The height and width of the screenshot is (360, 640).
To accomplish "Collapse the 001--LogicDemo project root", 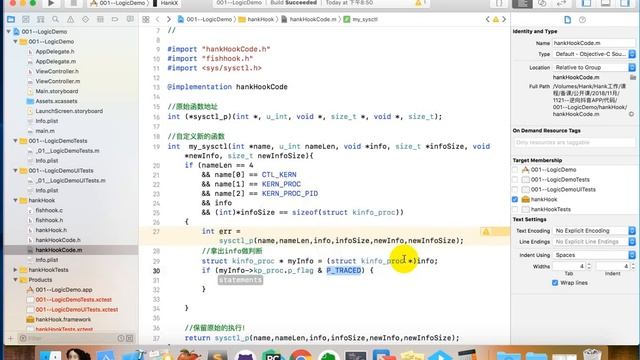I will click(9, 31).
